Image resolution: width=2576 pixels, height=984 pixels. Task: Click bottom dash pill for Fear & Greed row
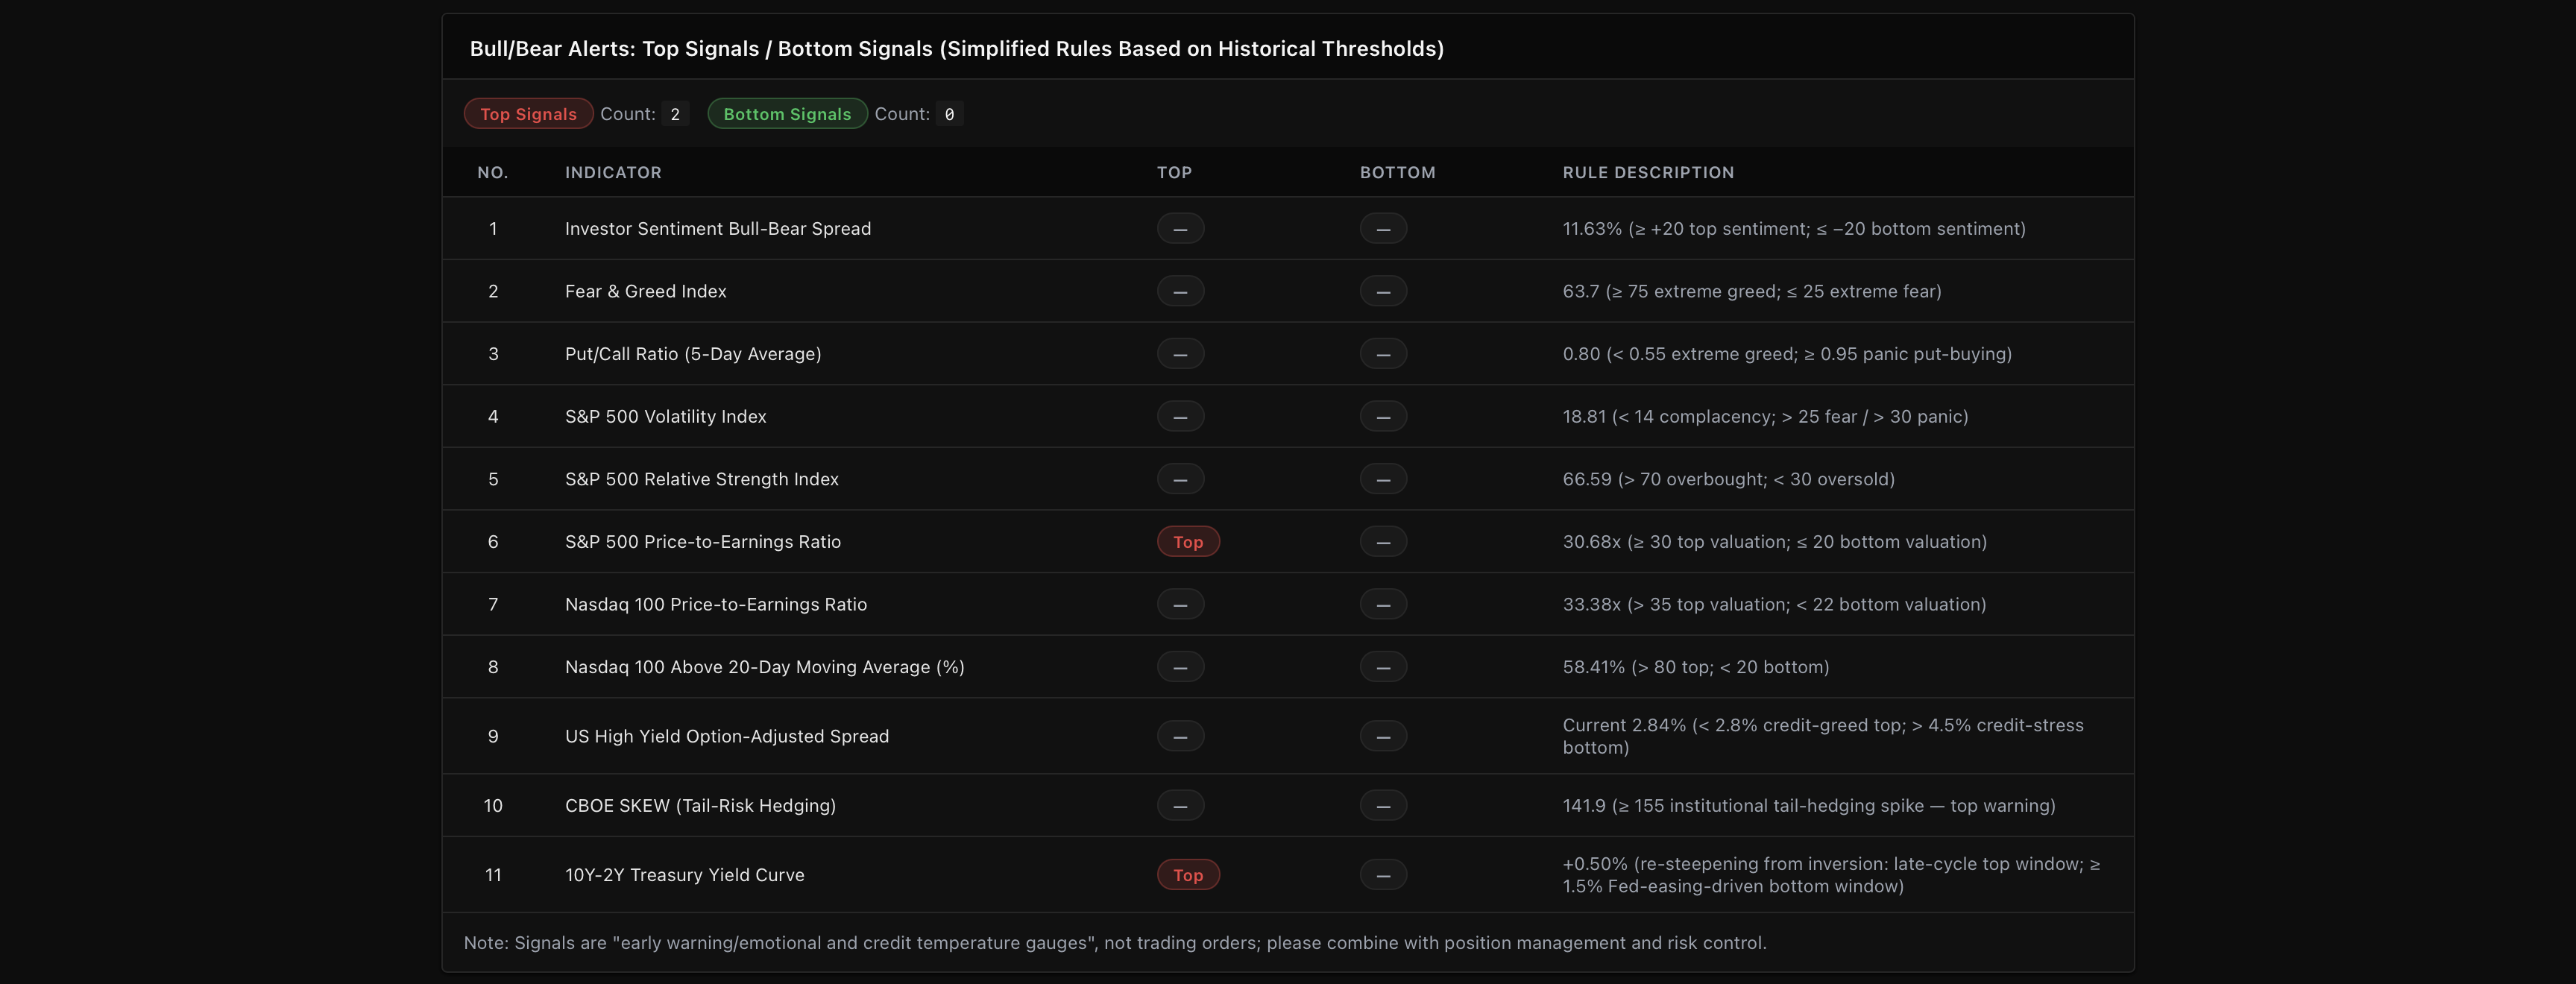point(1383,291)
